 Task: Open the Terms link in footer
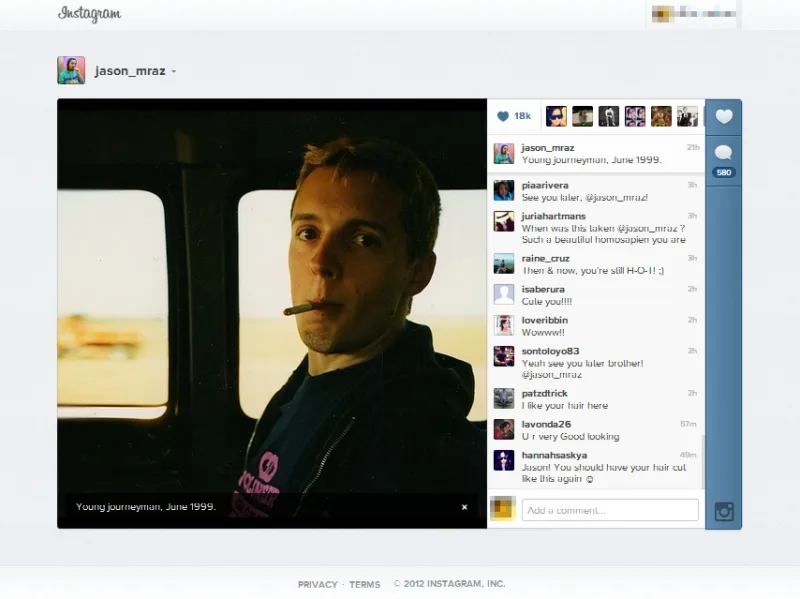(x=364, y=584)
